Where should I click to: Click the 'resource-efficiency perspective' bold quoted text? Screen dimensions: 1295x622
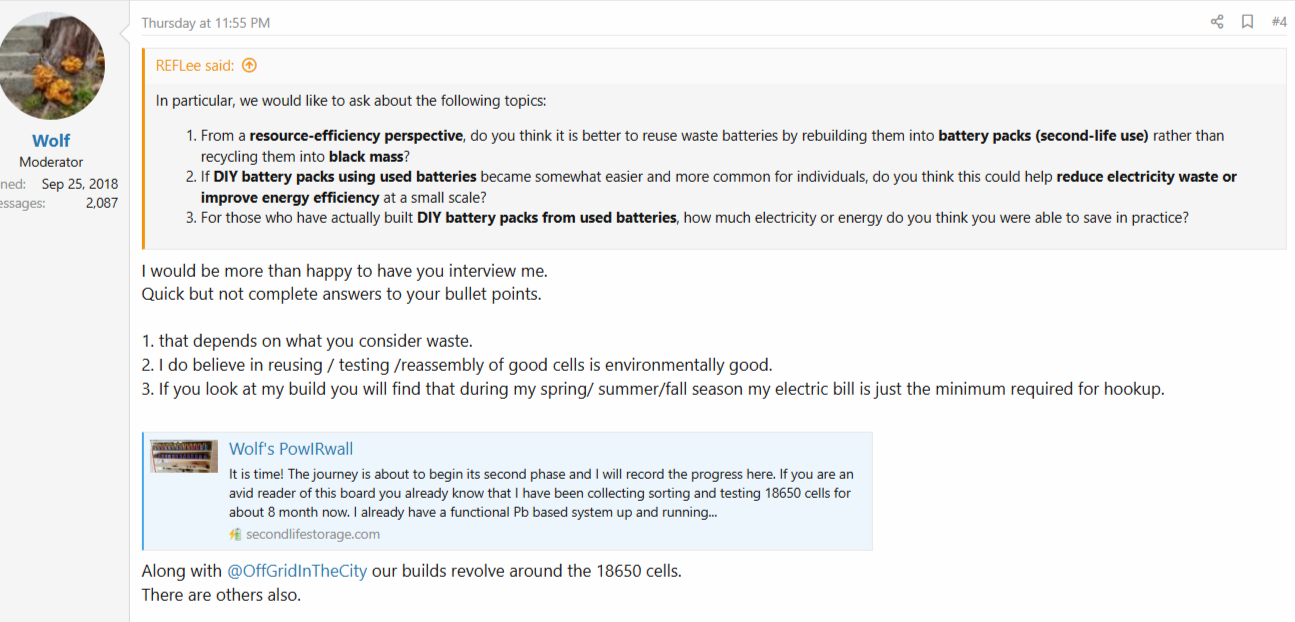click(356, 136)
